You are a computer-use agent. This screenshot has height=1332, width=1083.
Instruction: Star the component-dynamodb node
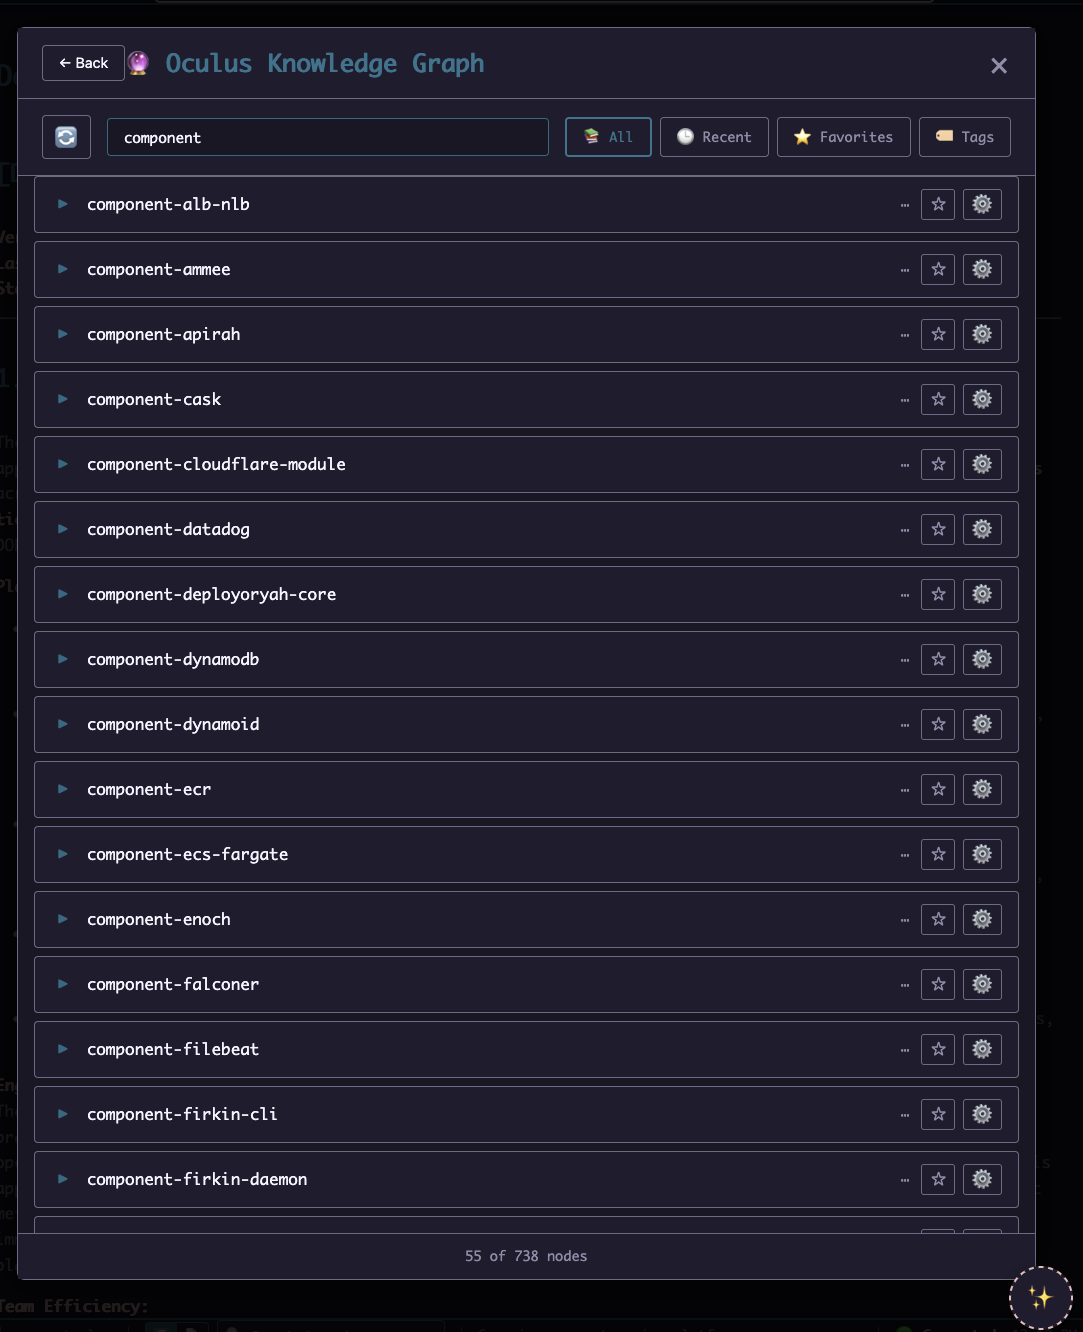(938, 659)
